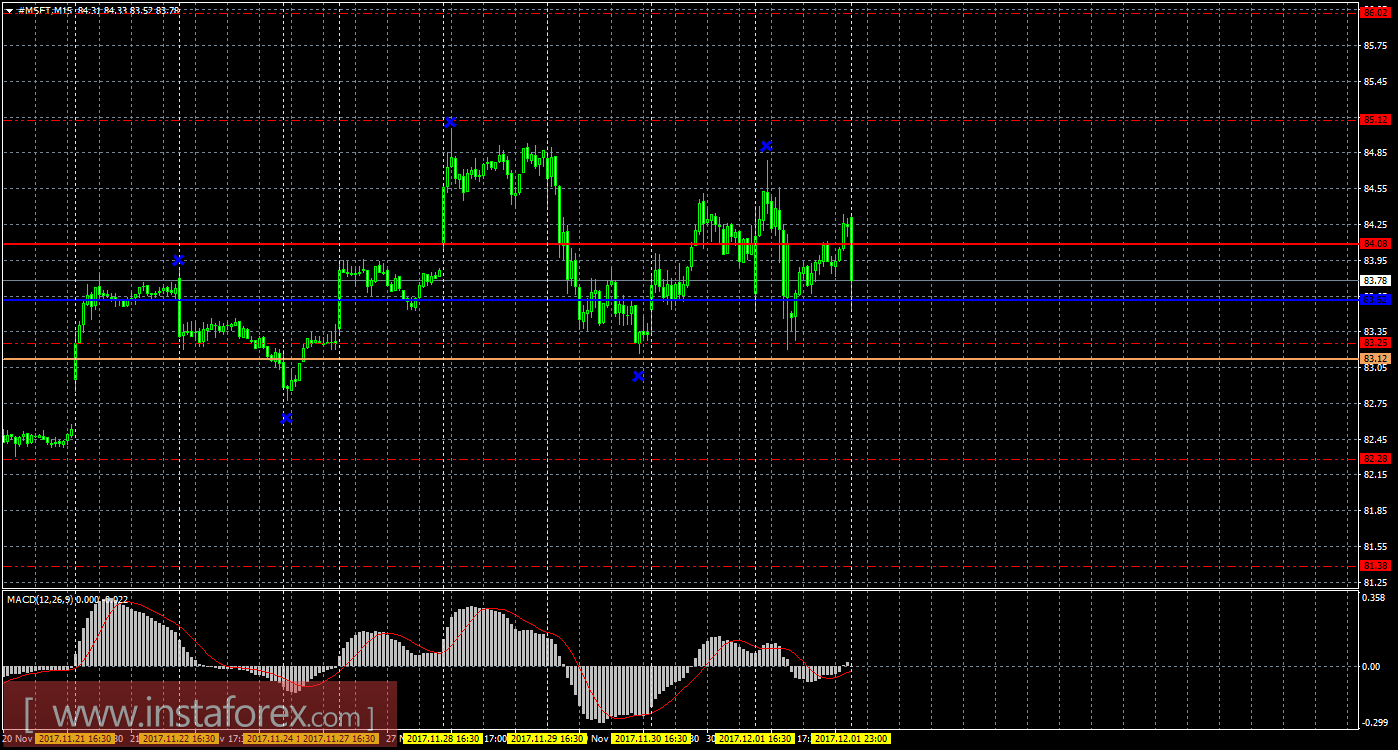The width and height of the screenshot is (1398, 750).
Task: Click the blue price label on right axis
Action: tap(1375, 299)
